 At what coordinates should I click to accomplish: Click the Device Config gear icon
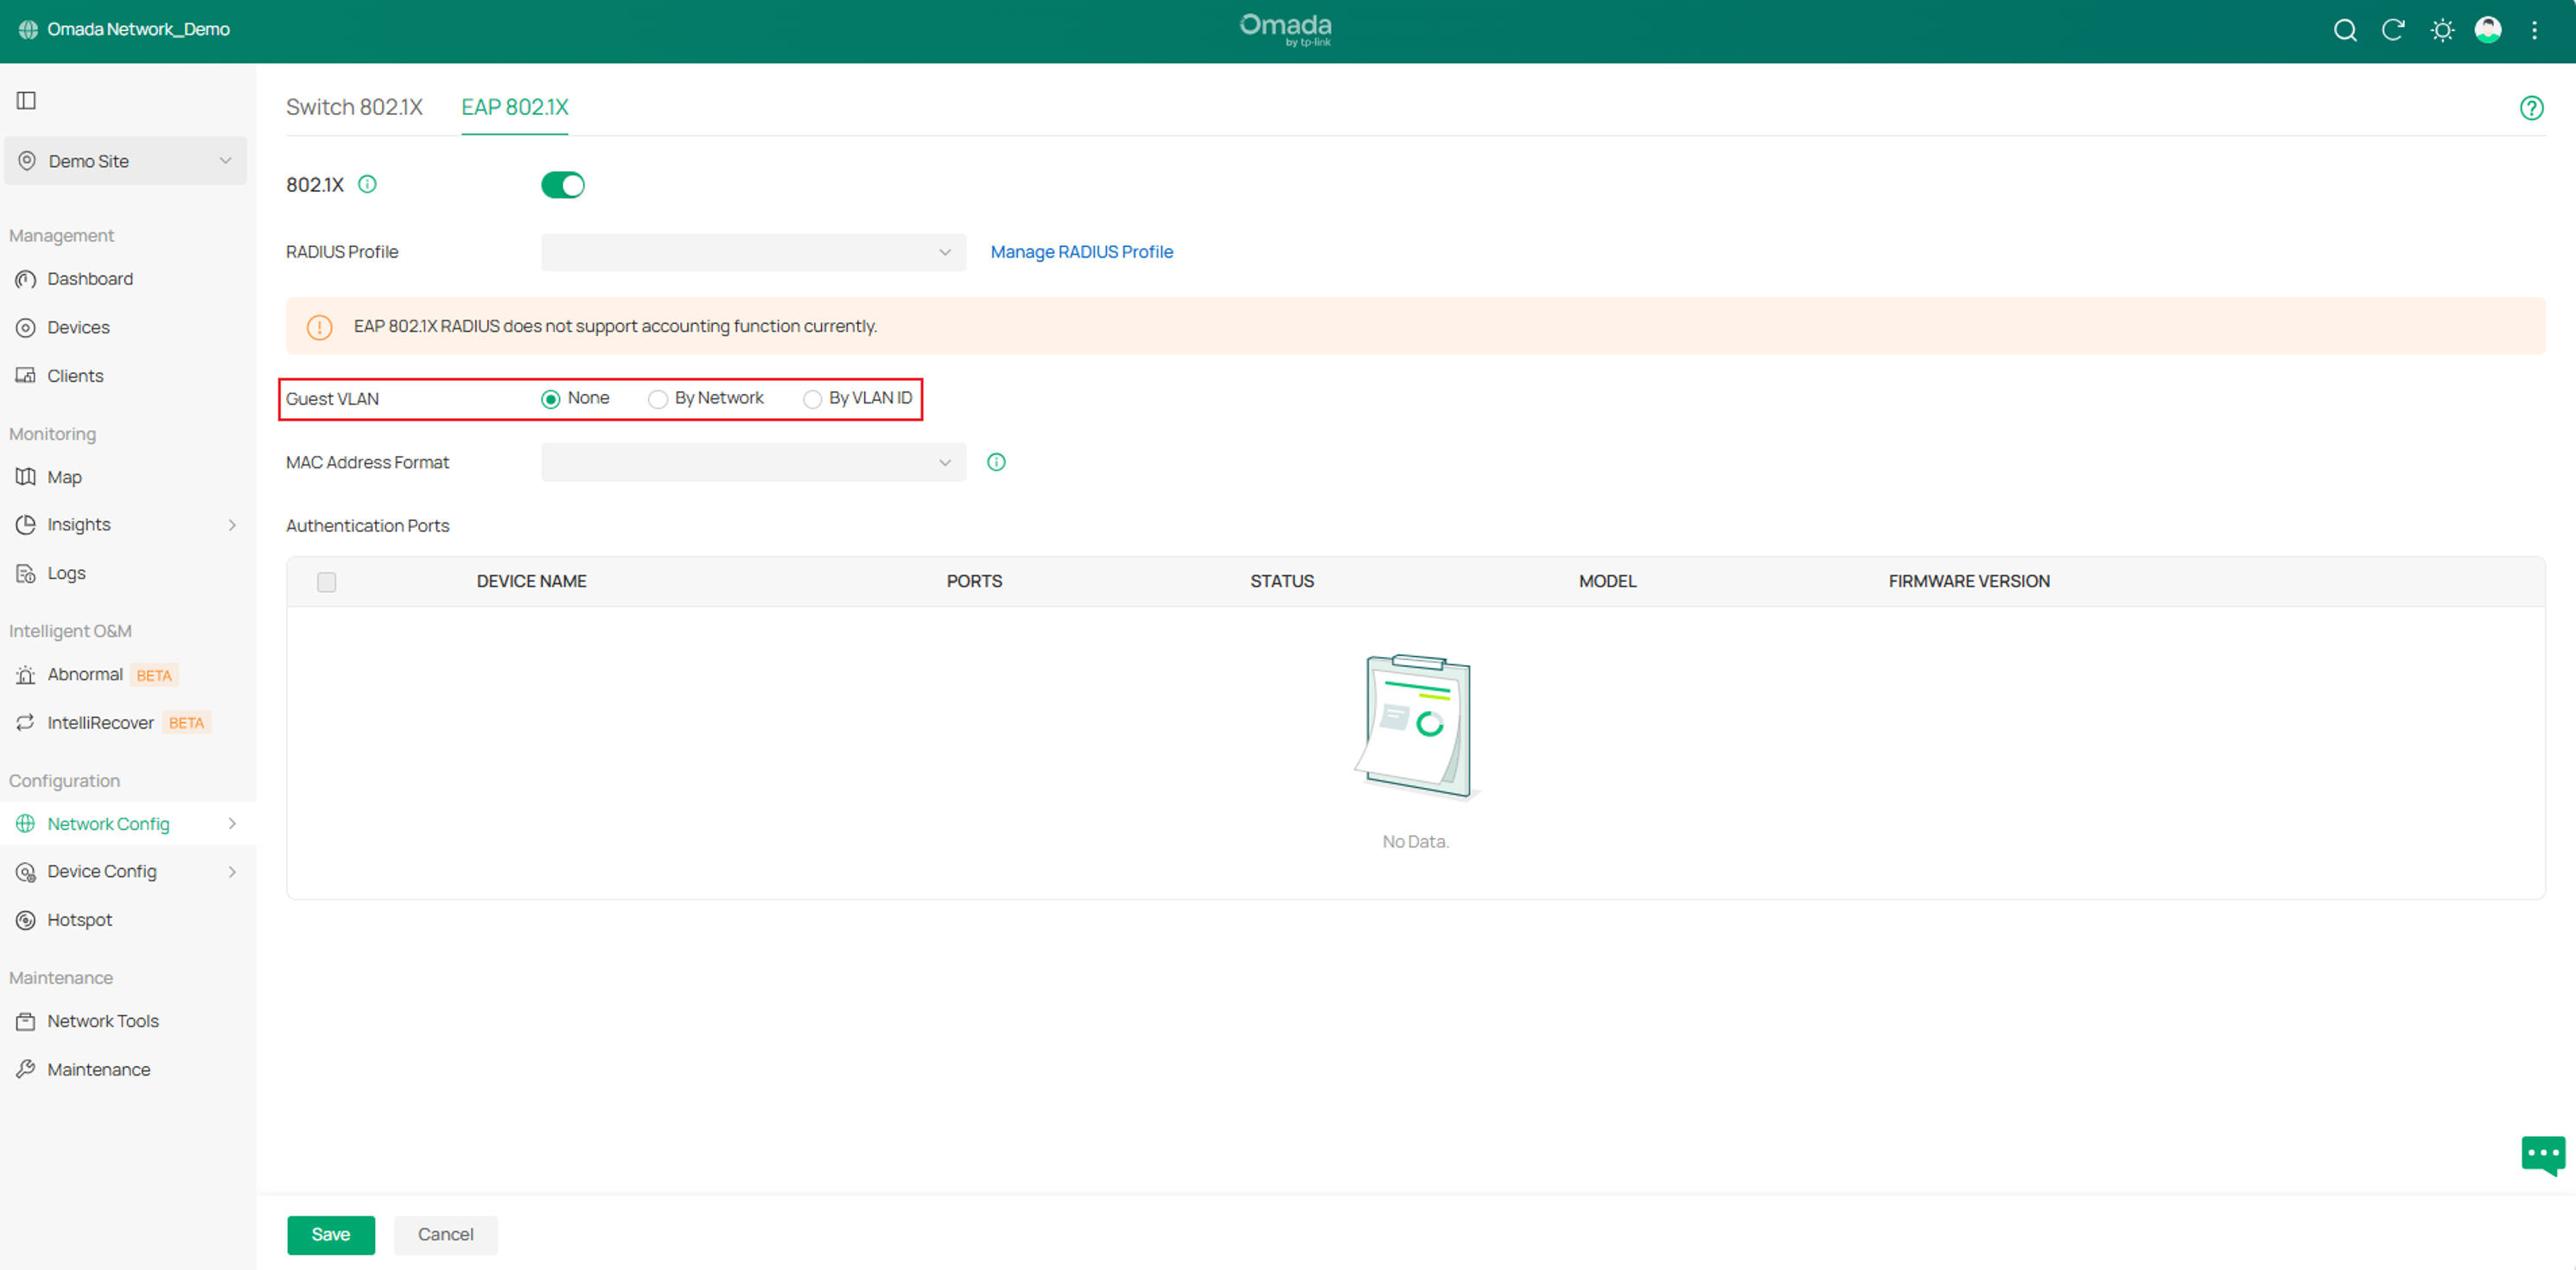pyautogui.click(x=26, y=872)
